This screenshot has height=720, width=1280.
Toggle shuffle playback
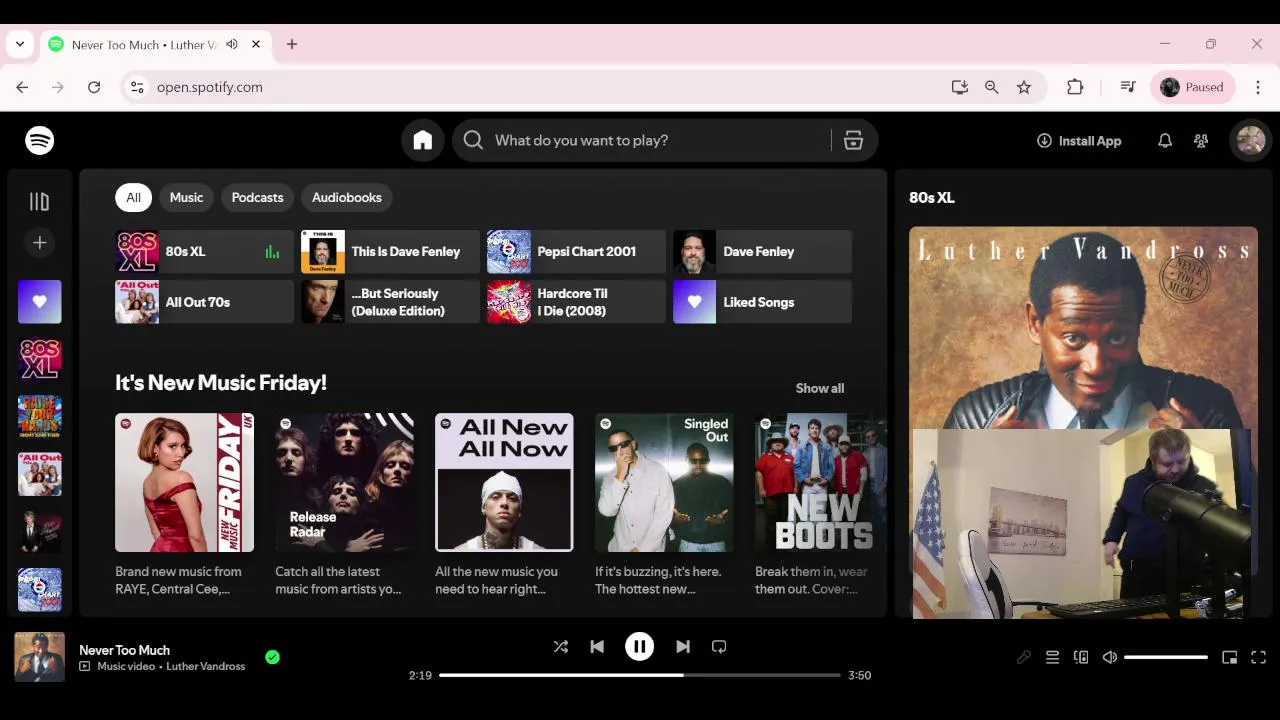pos(561,647)
